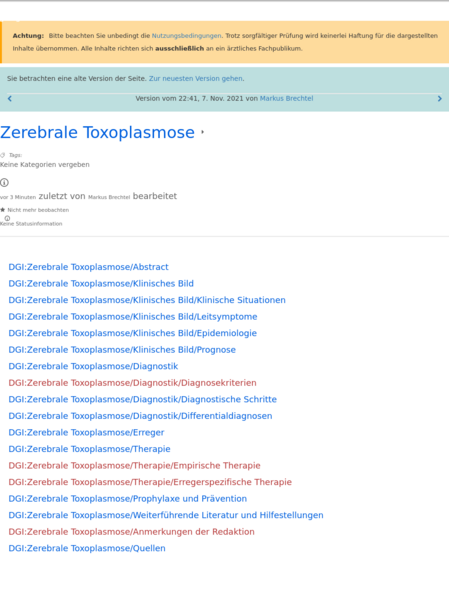Click the info icon above the edit info

click(x=4, y=183)
